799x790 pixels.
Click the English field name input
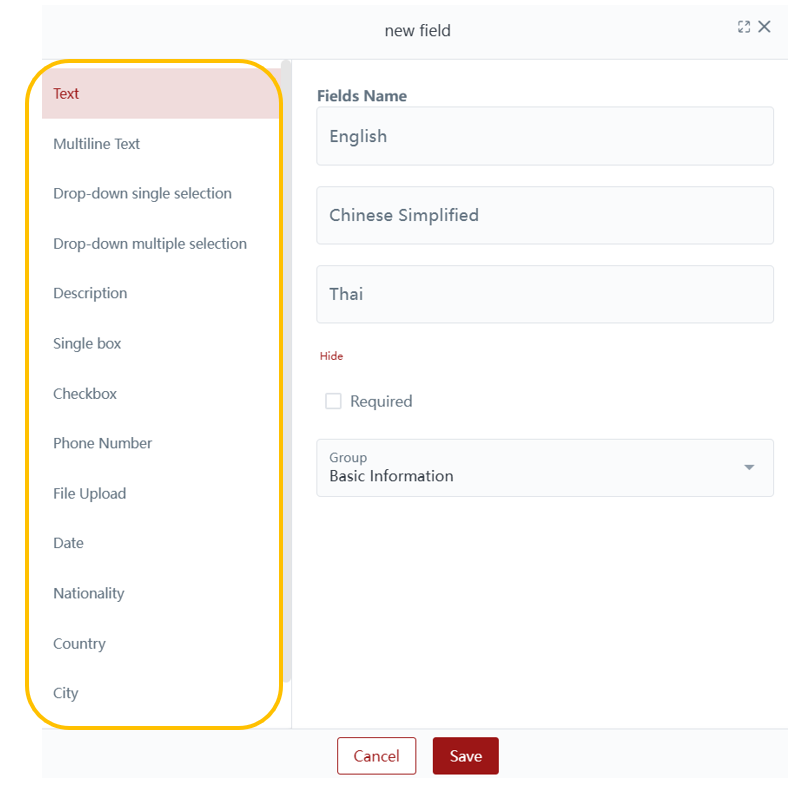(544, 136)
